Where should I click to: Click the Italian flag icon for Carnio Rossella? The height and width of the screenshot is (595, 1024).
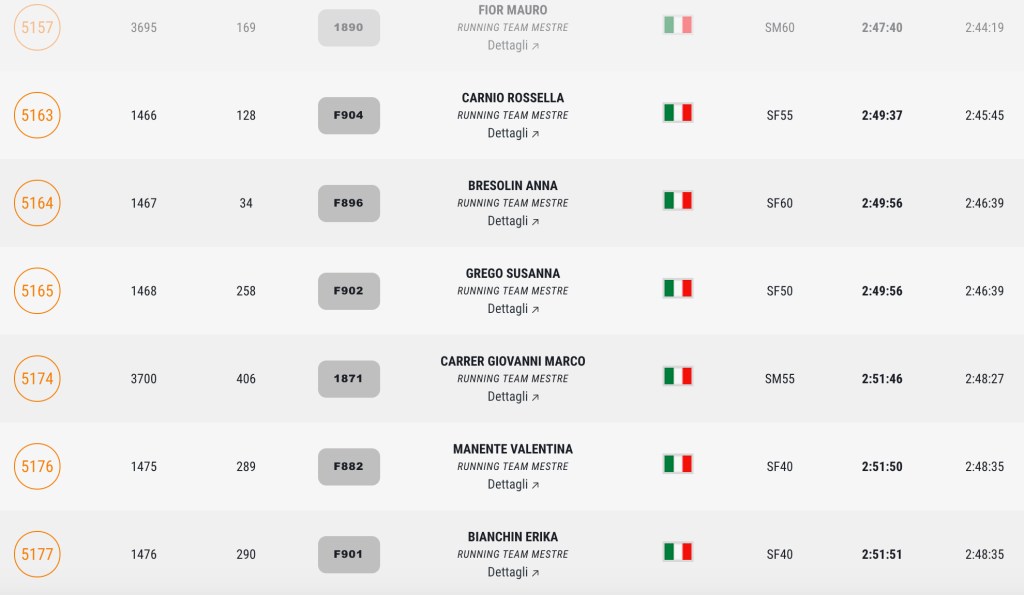coord(678,113)
